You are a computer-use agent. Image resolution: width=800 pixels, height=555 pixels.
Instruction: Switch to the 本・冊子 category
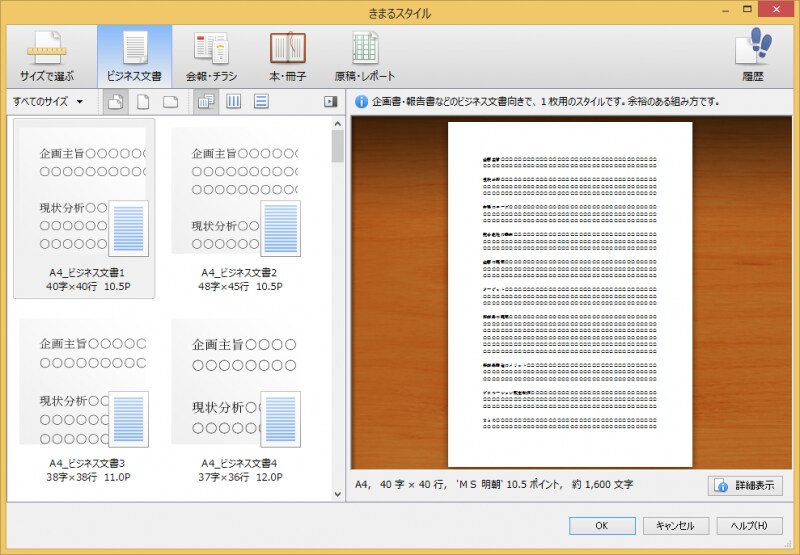pyautogui.click(x=287, y=56)
